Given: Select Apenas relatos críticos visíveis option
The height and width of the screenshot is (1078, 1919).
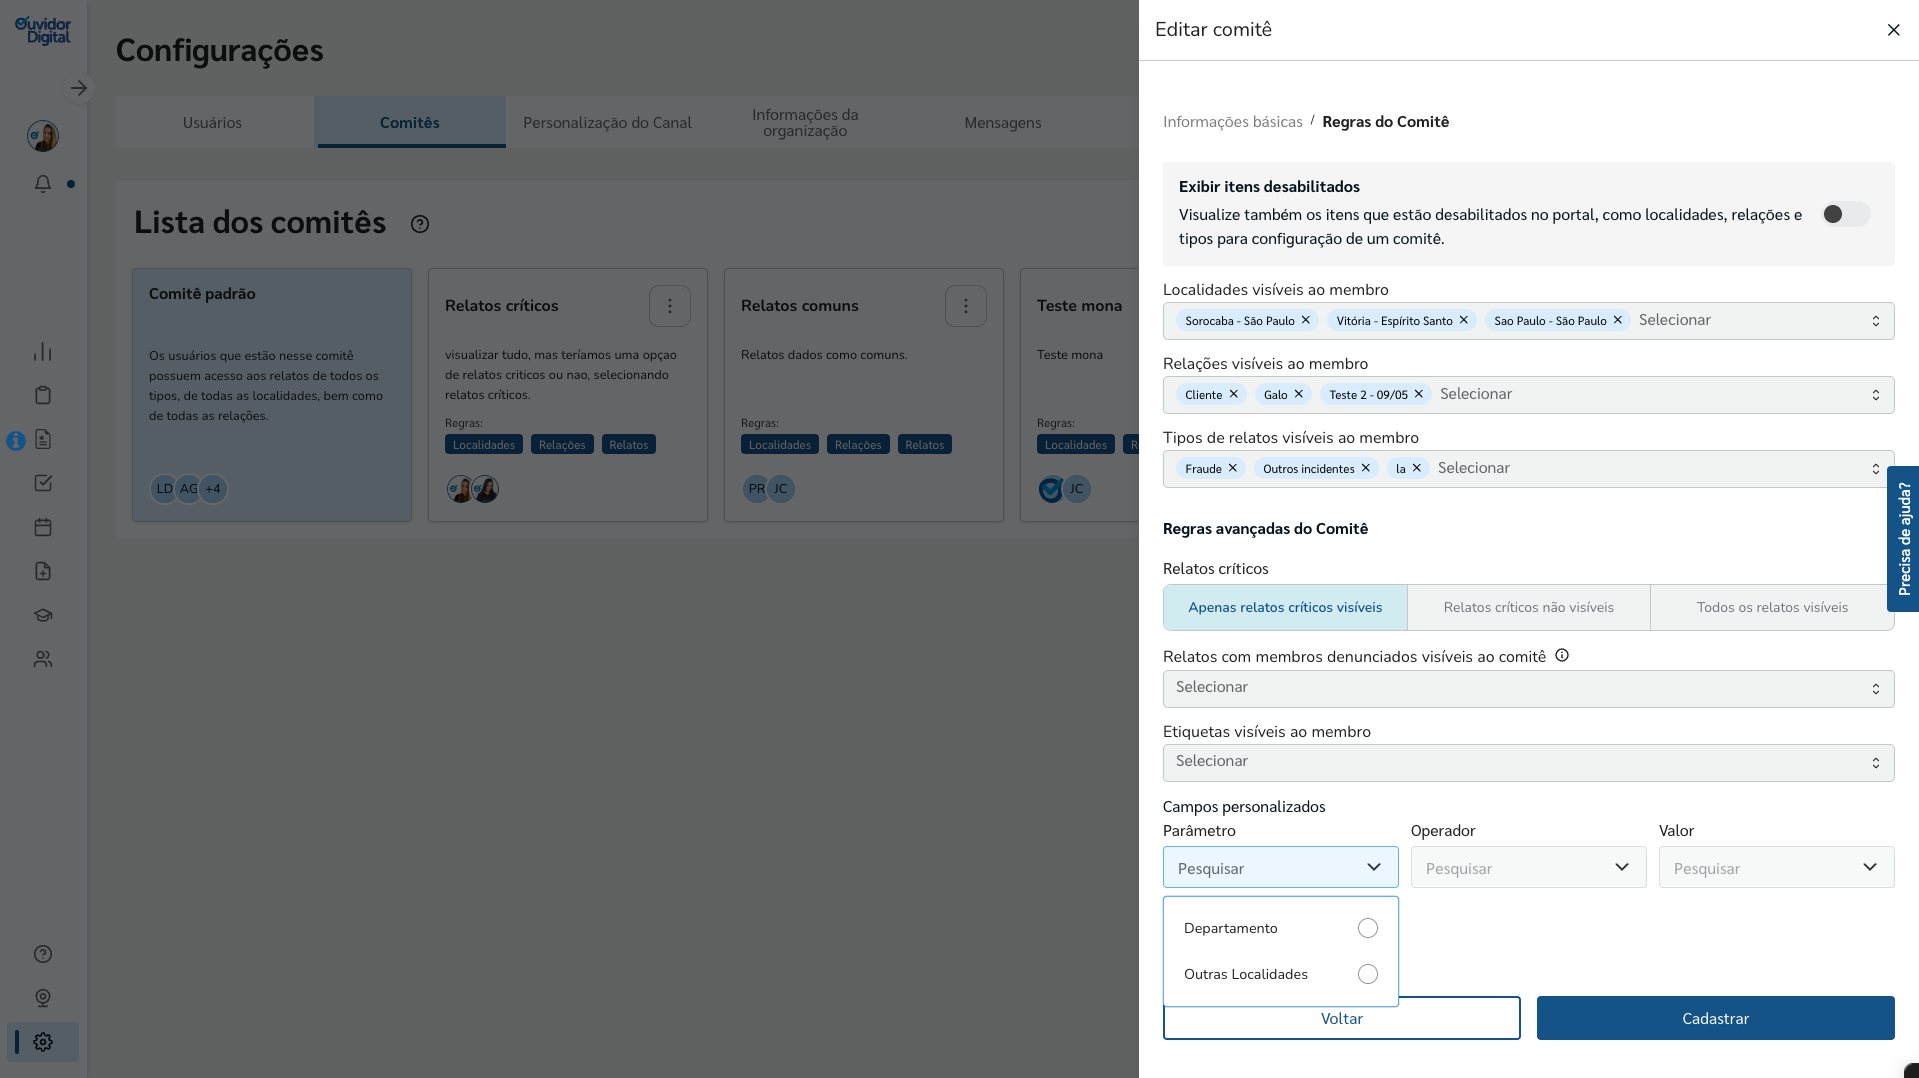Looking at the screenshot, I should 1285,608.
